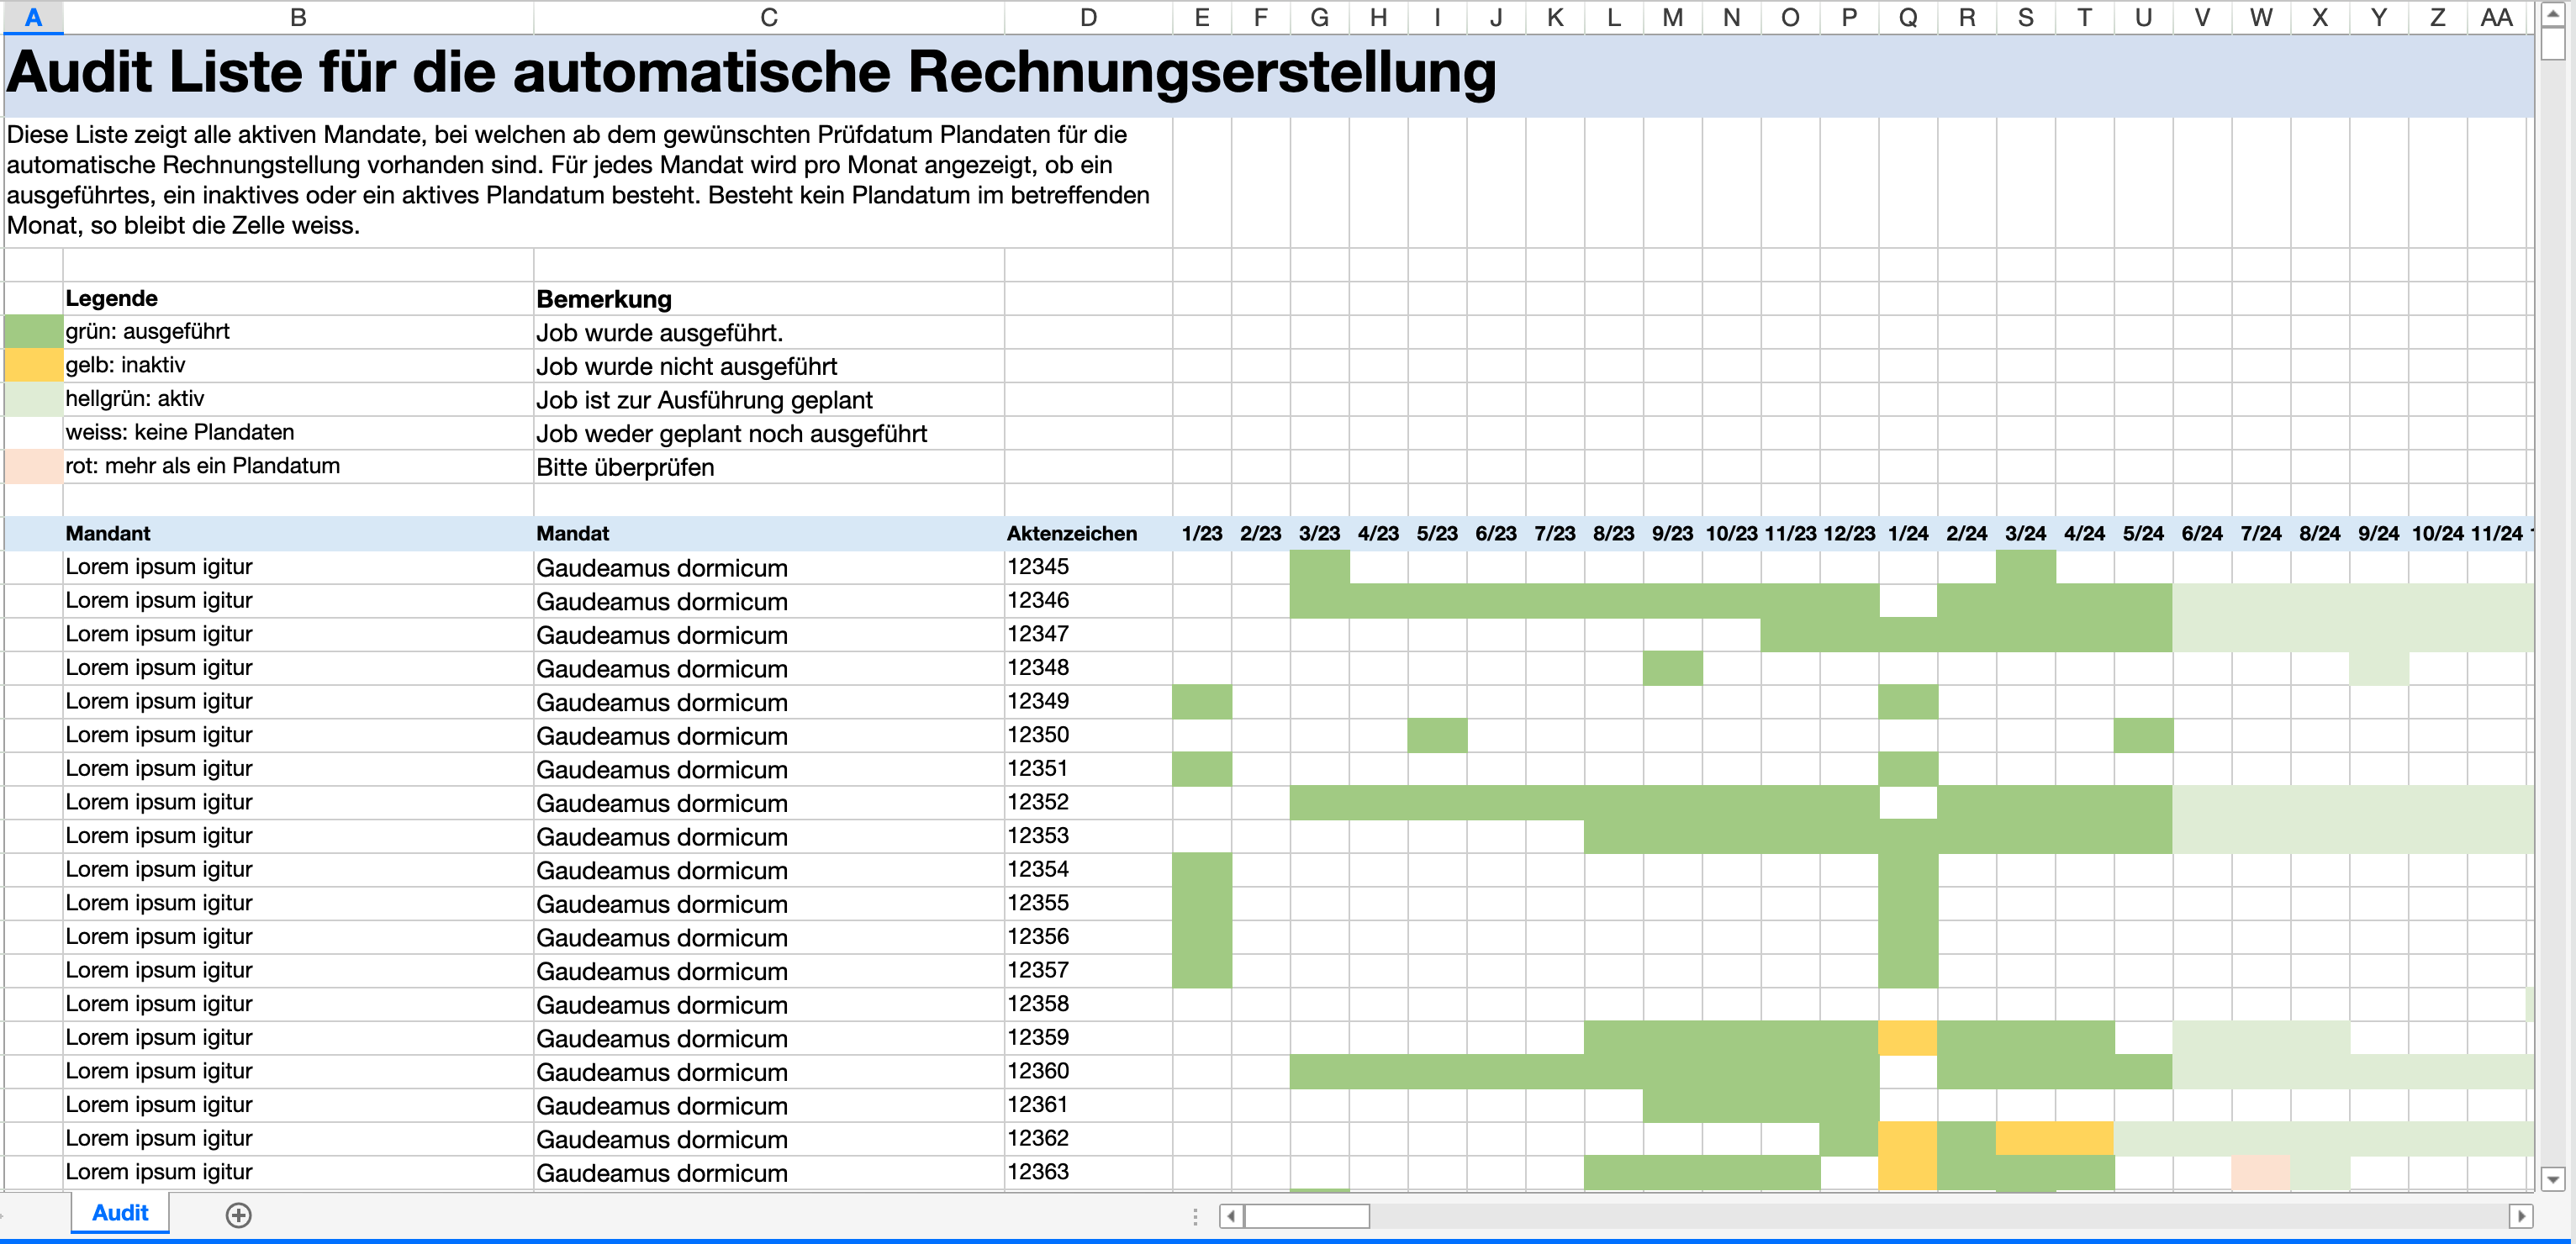Click the green 'ausgeführt' legend swatch

33,332
